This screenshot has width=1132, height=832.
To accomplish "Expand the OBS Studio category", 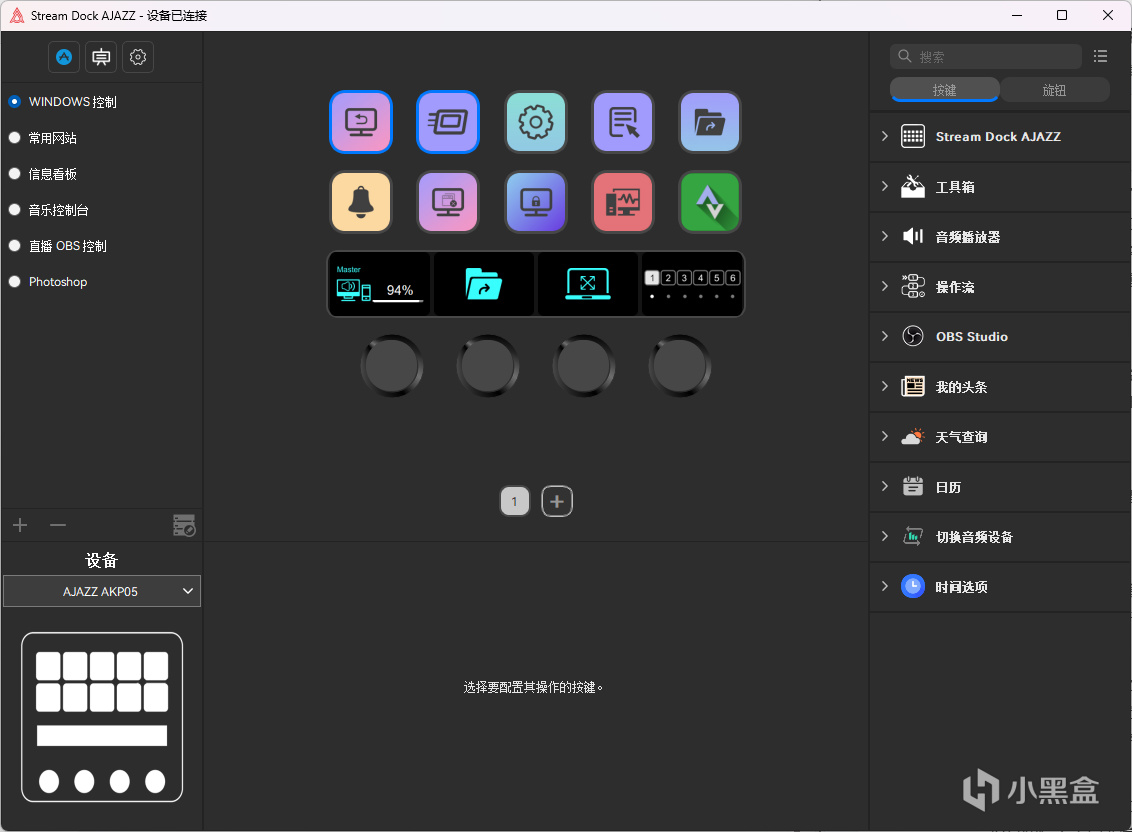I will coord(884,336).
